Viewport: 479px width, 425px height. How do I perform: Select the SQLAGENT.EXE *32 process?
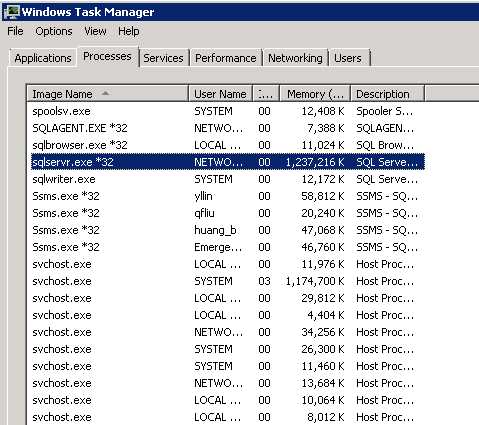[x=228, y=128]
